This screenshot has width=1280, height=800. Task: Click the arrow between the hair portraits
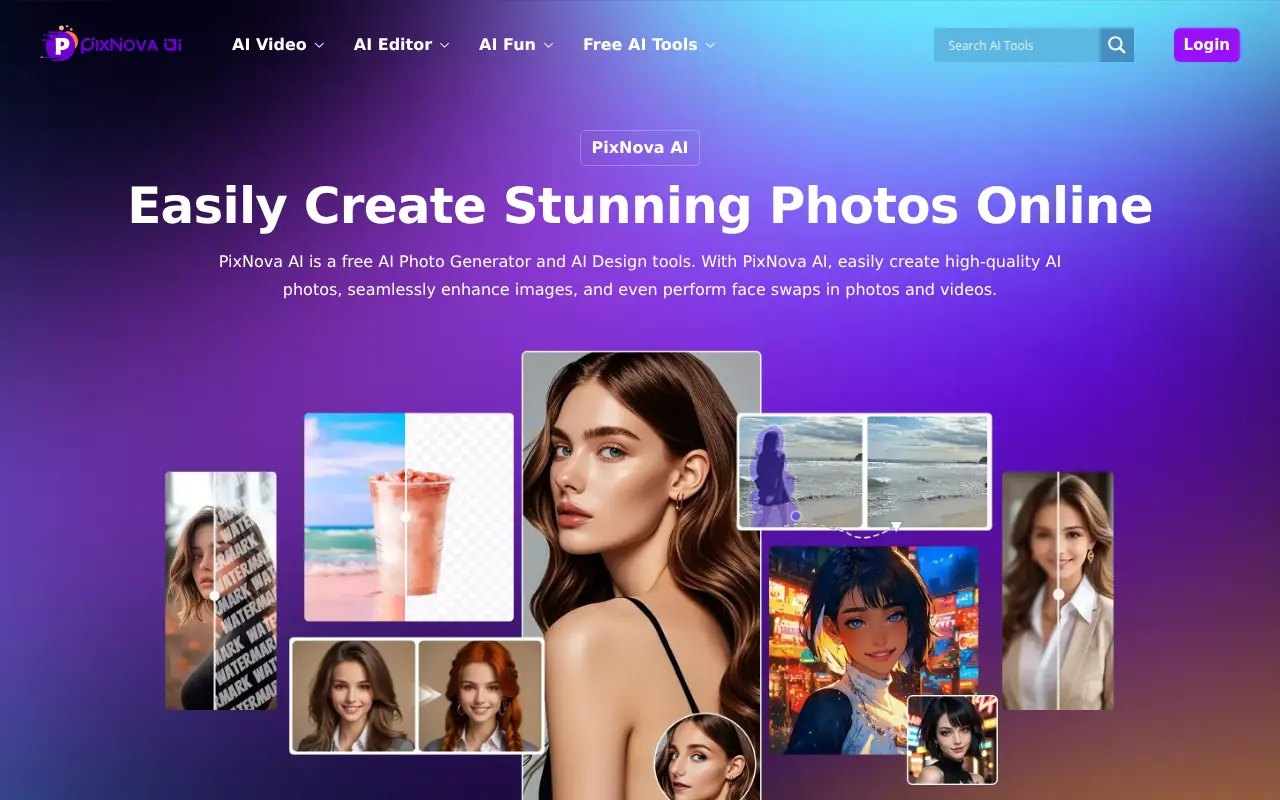(x=430, y=695)
